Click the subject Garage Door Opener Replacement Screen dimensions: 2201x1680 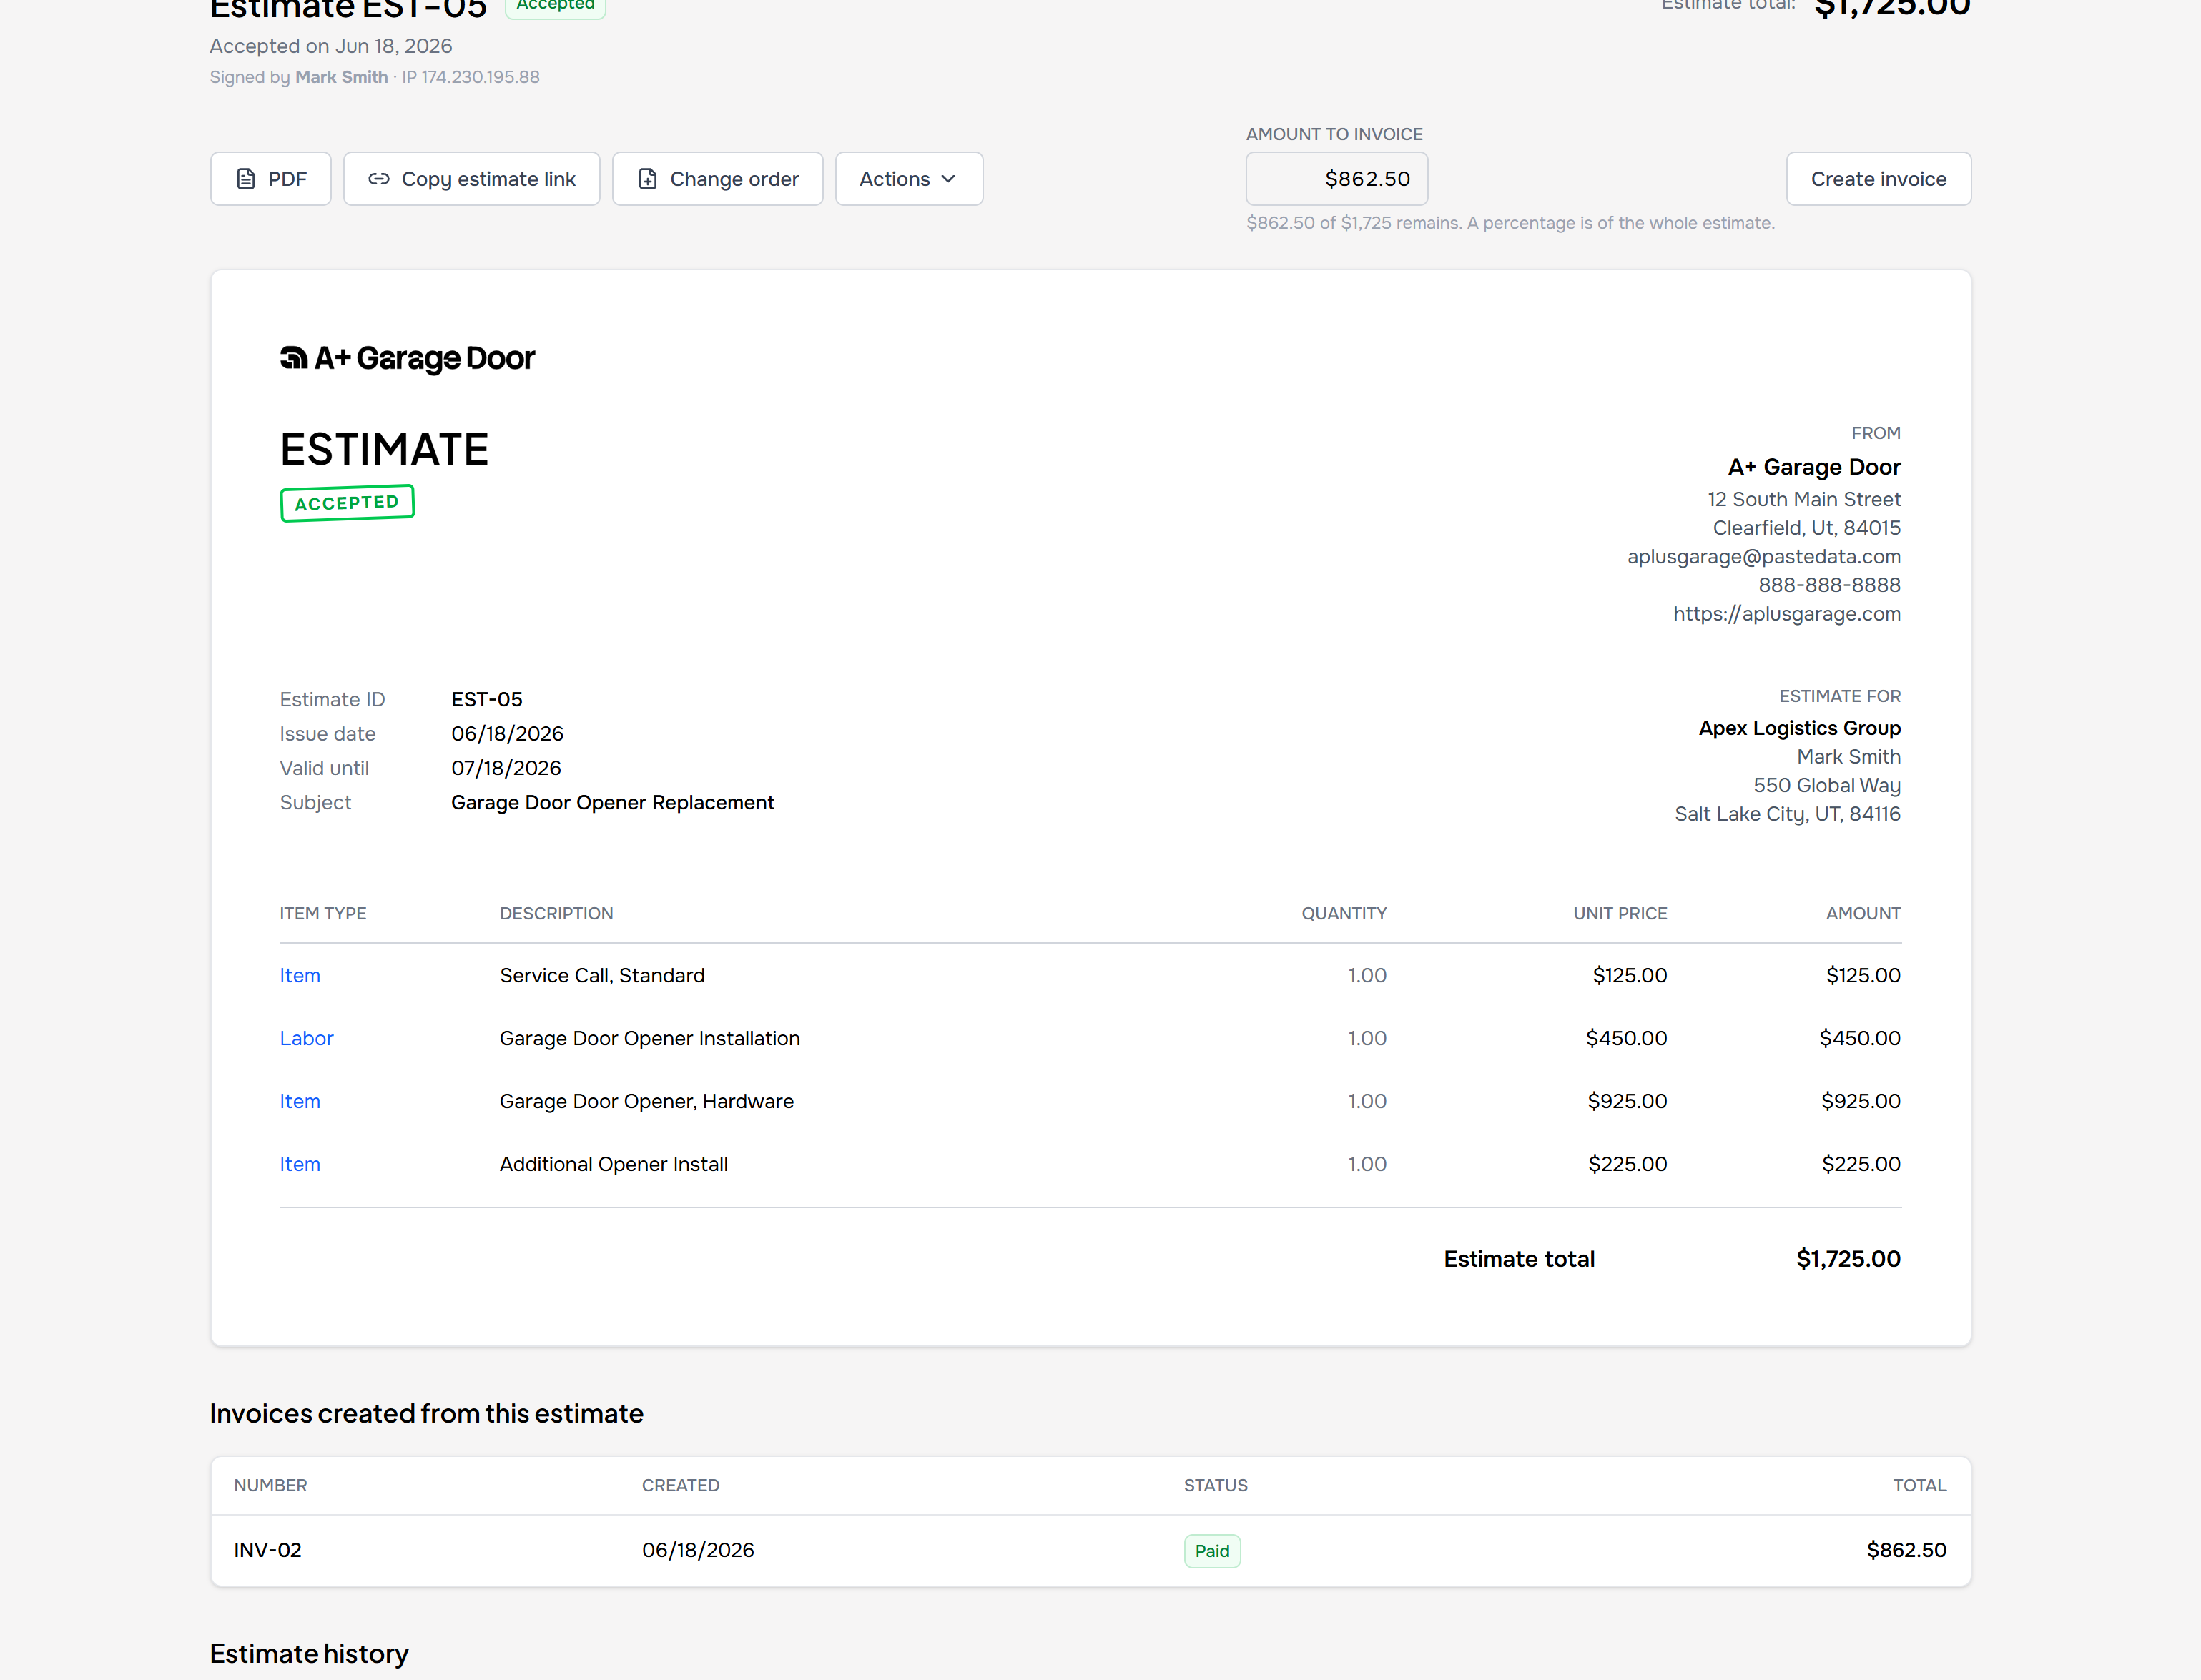click(x=612, y=802)
